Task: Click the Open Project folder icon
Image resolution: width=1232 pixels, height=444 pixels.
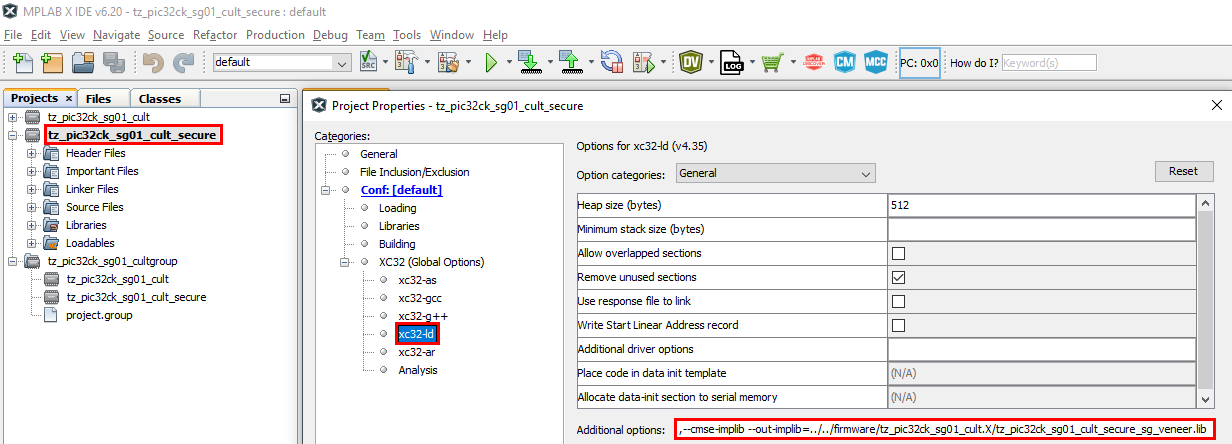Action: click(x=83, y=62)
